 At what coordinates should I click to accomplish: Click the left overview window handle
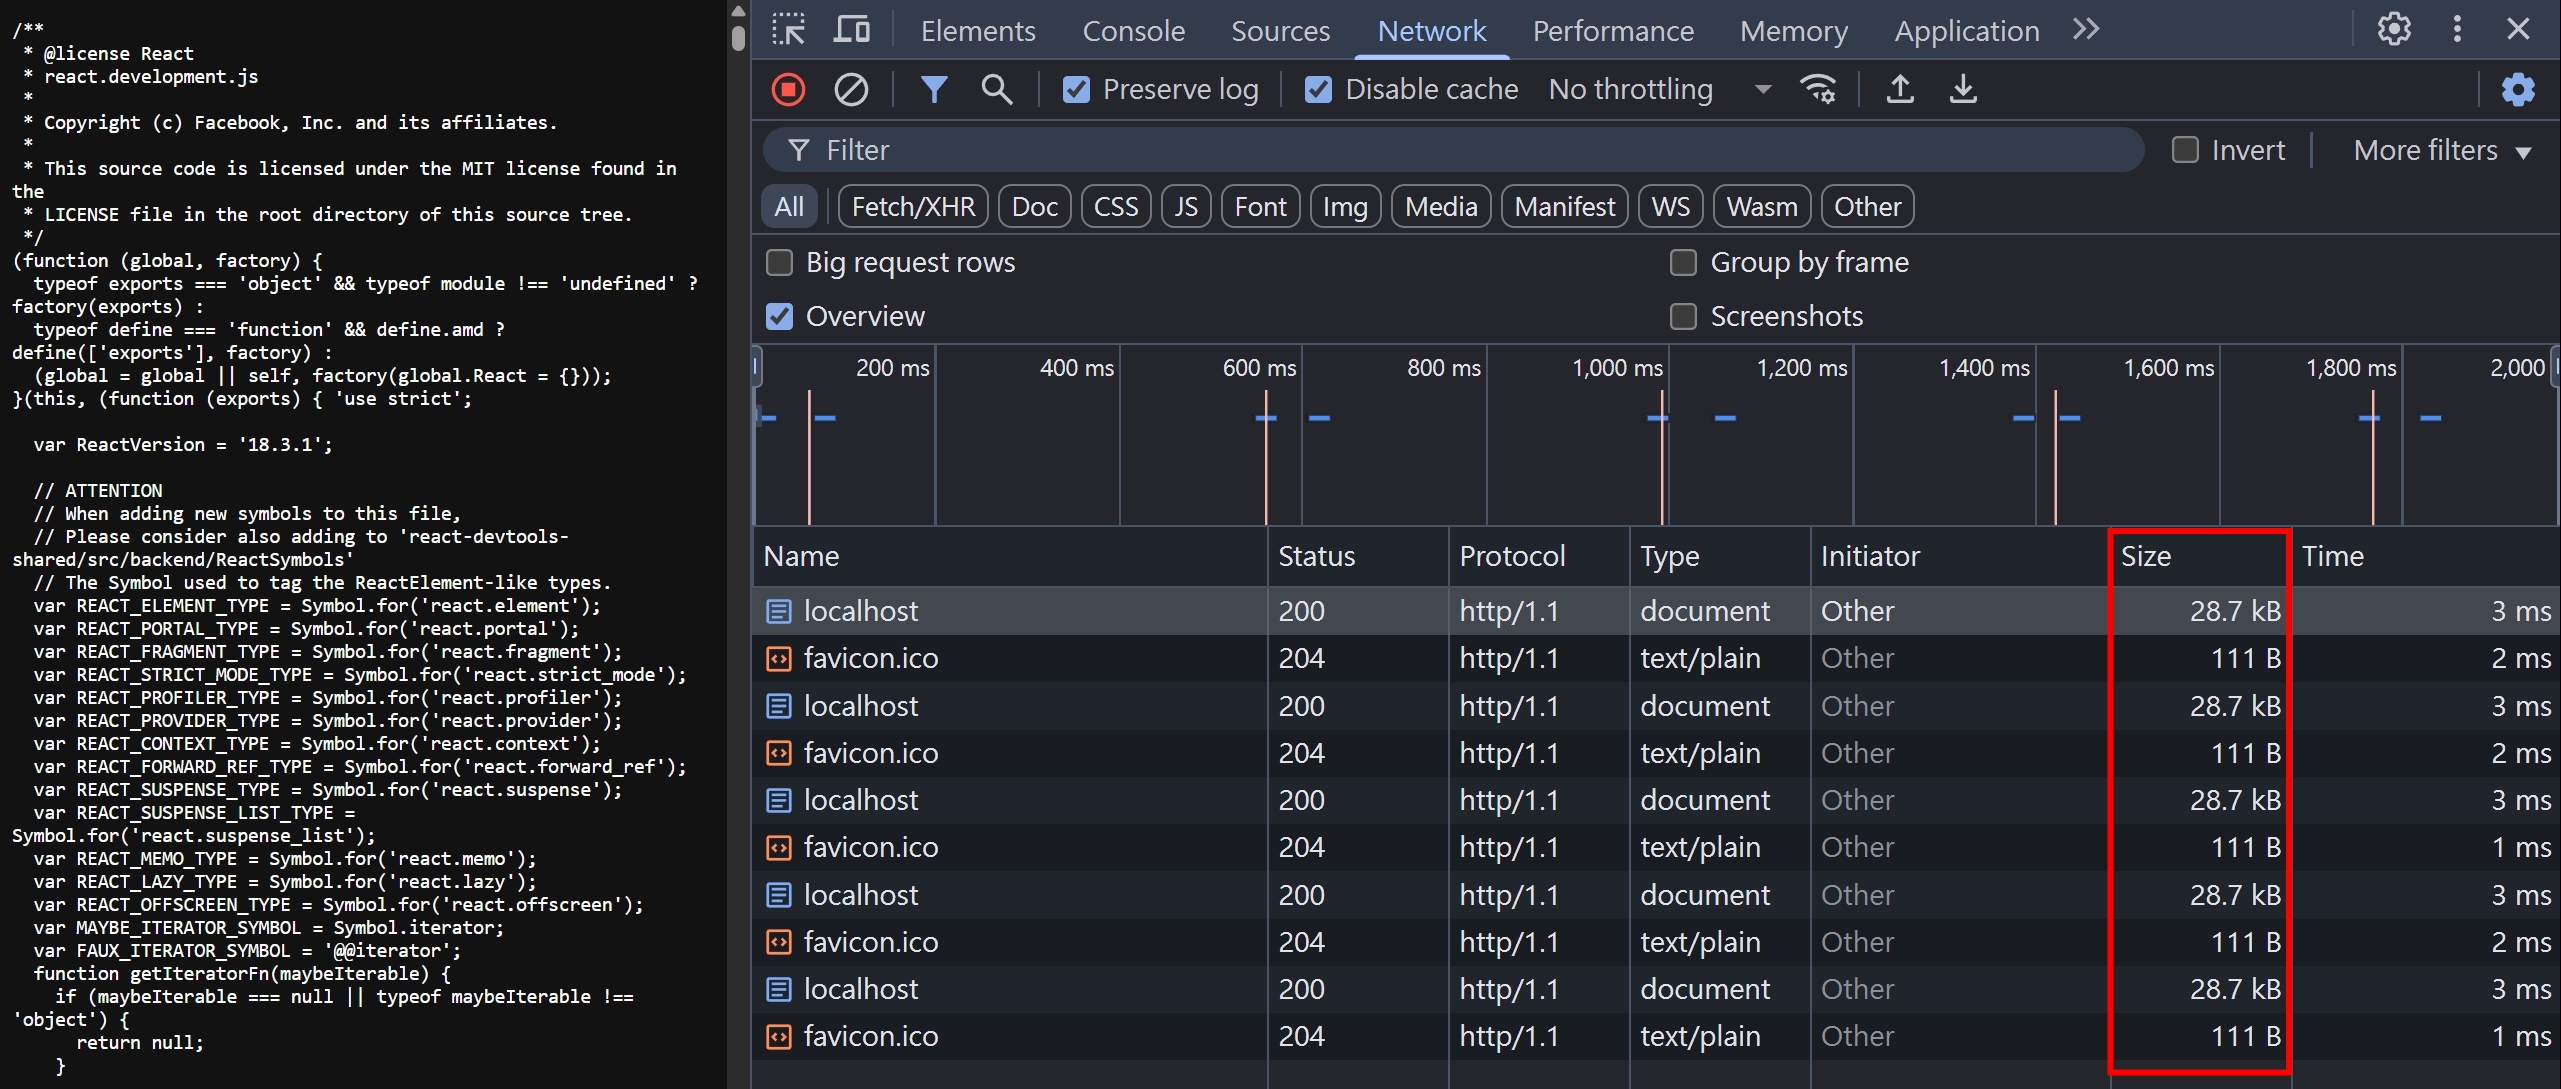click(x=757, y=367)
